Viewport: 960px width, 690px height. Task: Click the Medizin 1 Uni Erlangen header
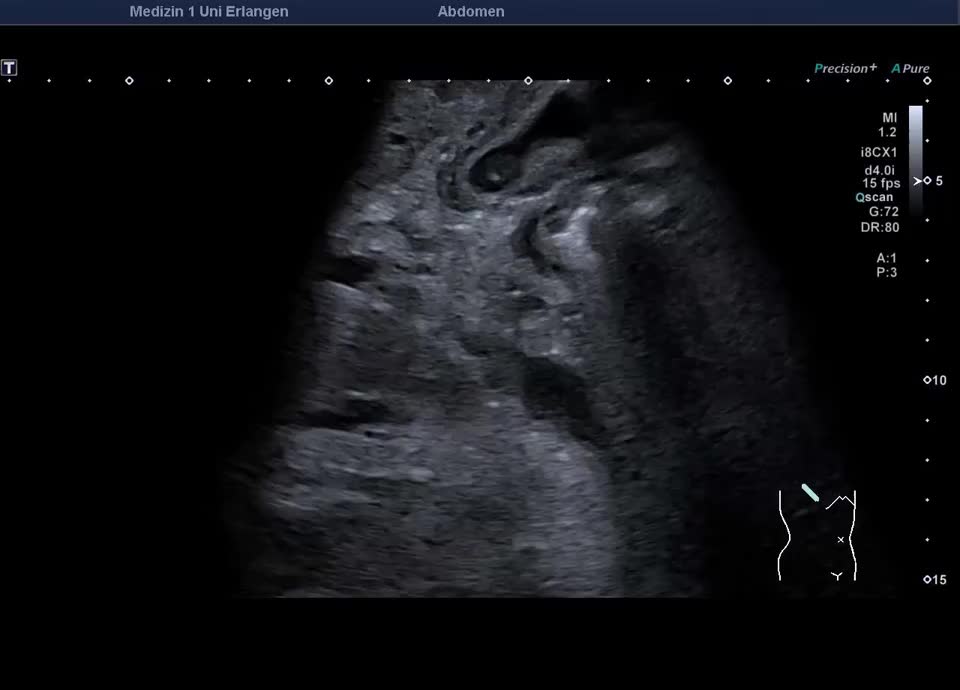point(209,12)
